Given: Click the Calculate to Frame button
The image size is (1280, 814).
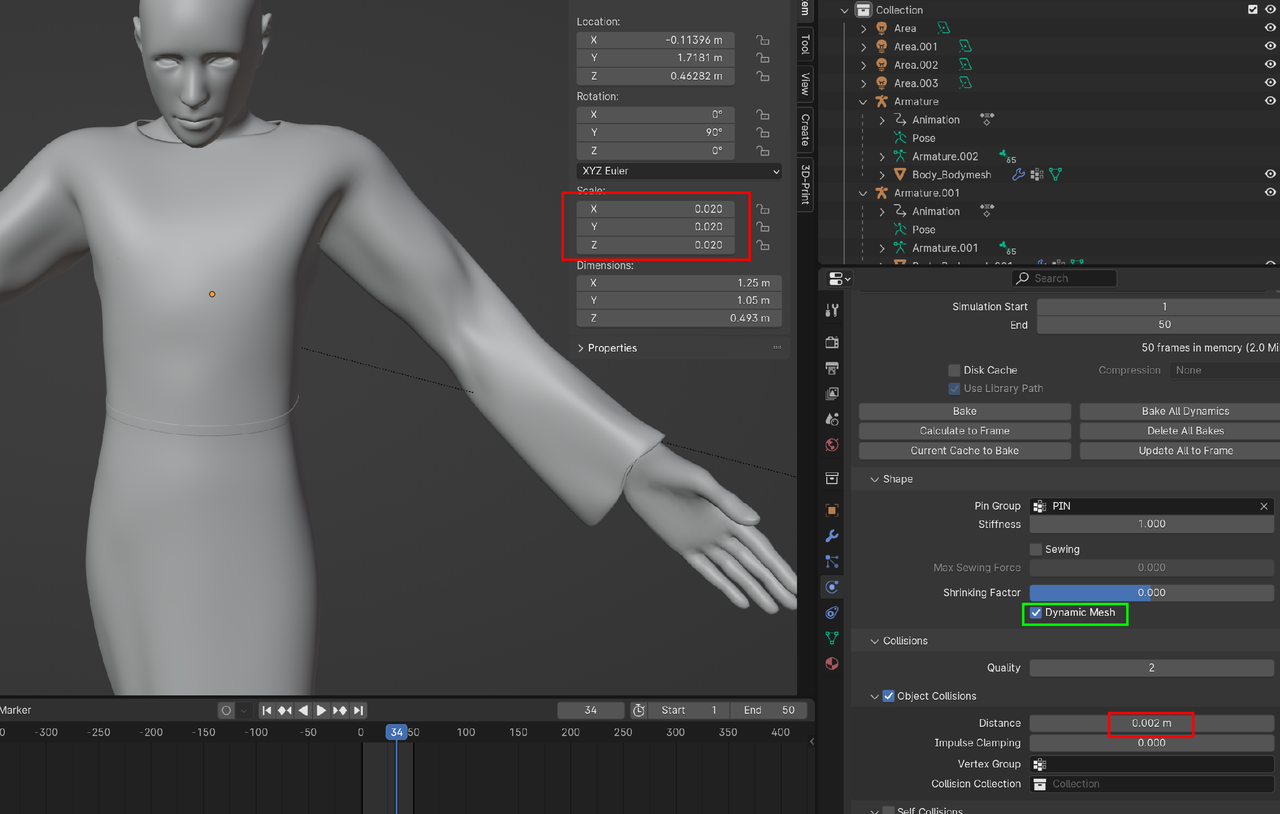Looking at the screenshot, I should point(964,431).
